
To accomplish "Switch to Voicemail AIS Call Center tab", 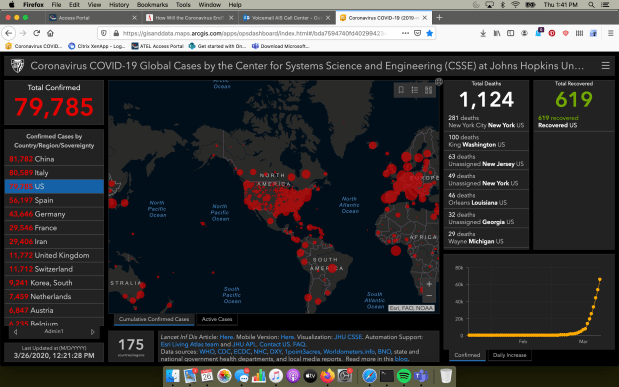I will click(287, 18).
